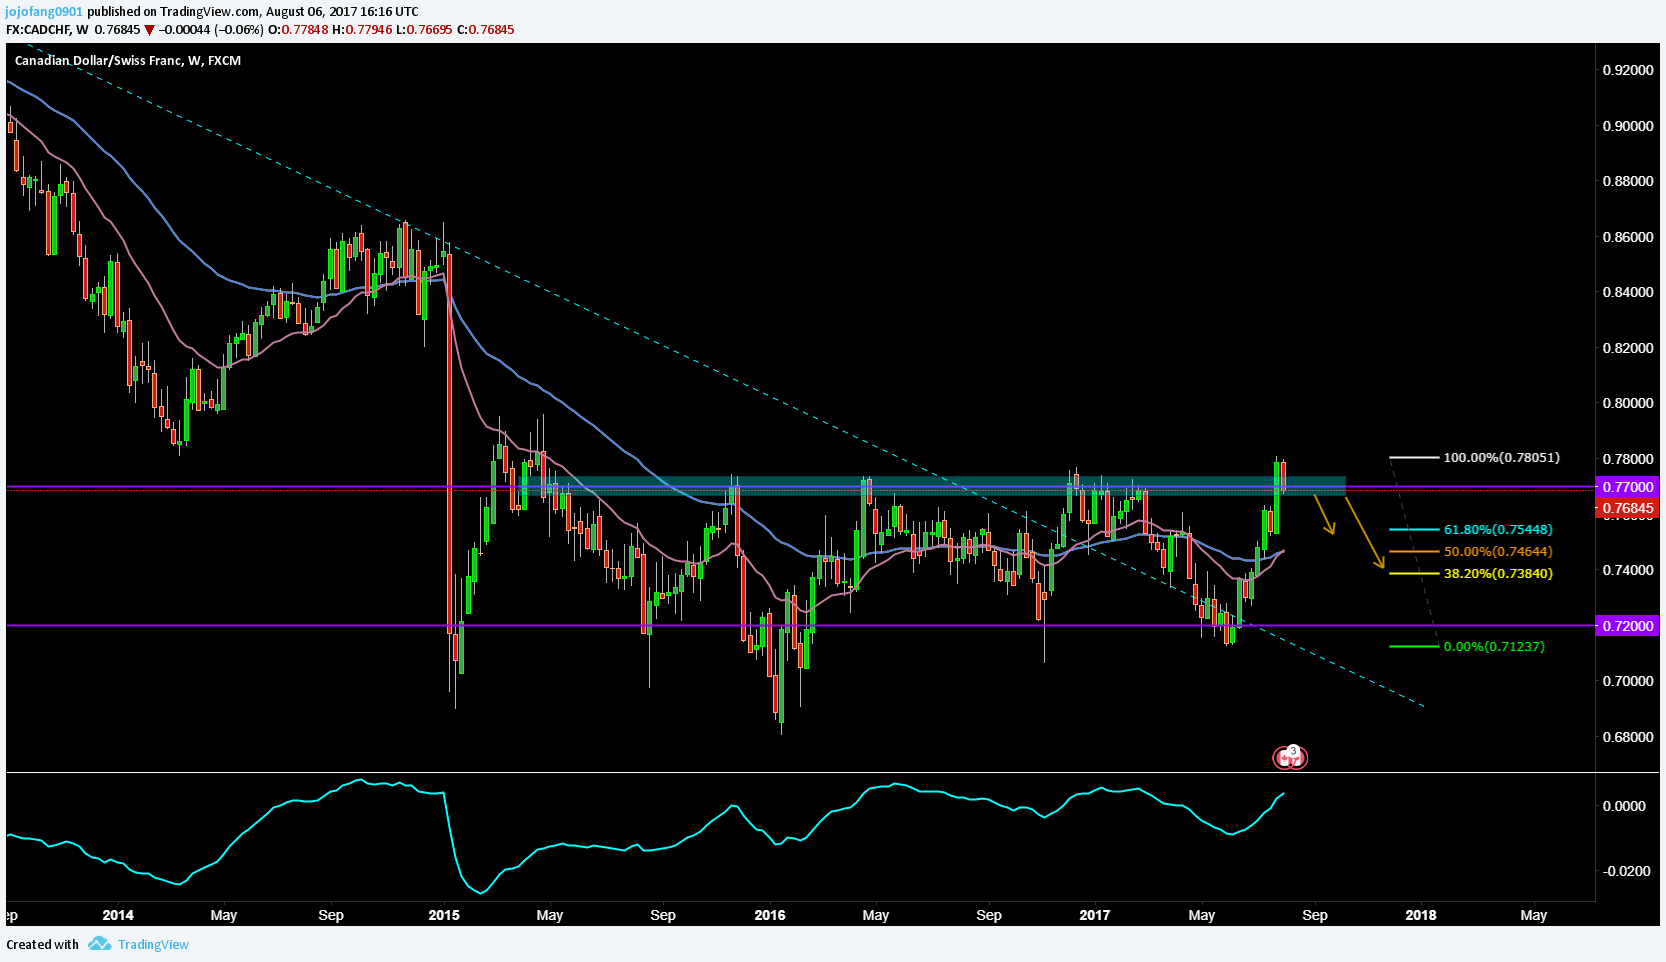Click the 0.84000 price axis label
Screen dimensions: 1666x962
pyautogui.click(x=1628, y=292)
